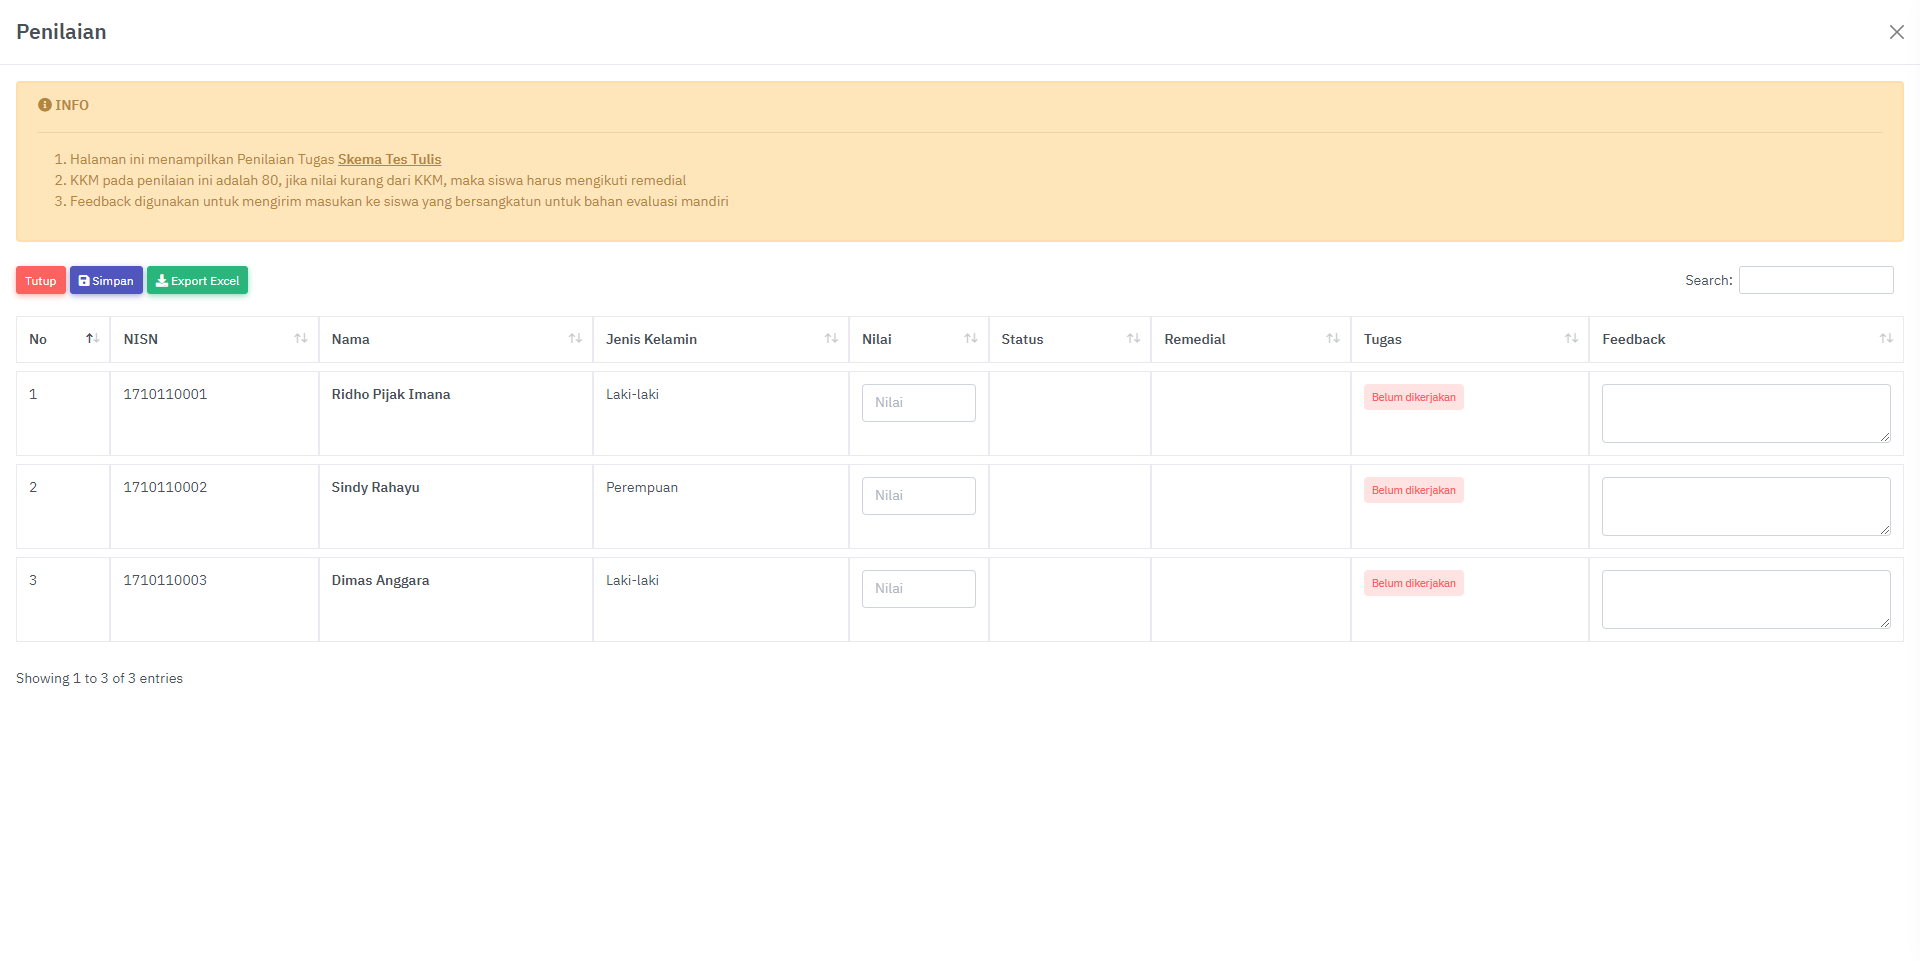
Task: Click Sindy Rahayu's Belum dikerjakan badge
Action: tap(1413, 490)
